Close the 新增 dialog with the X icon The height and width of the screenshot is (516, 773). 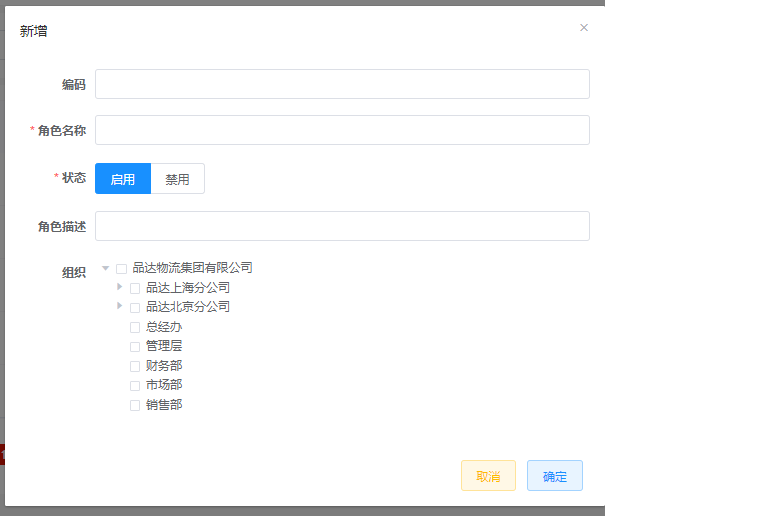tap(584, 28)
